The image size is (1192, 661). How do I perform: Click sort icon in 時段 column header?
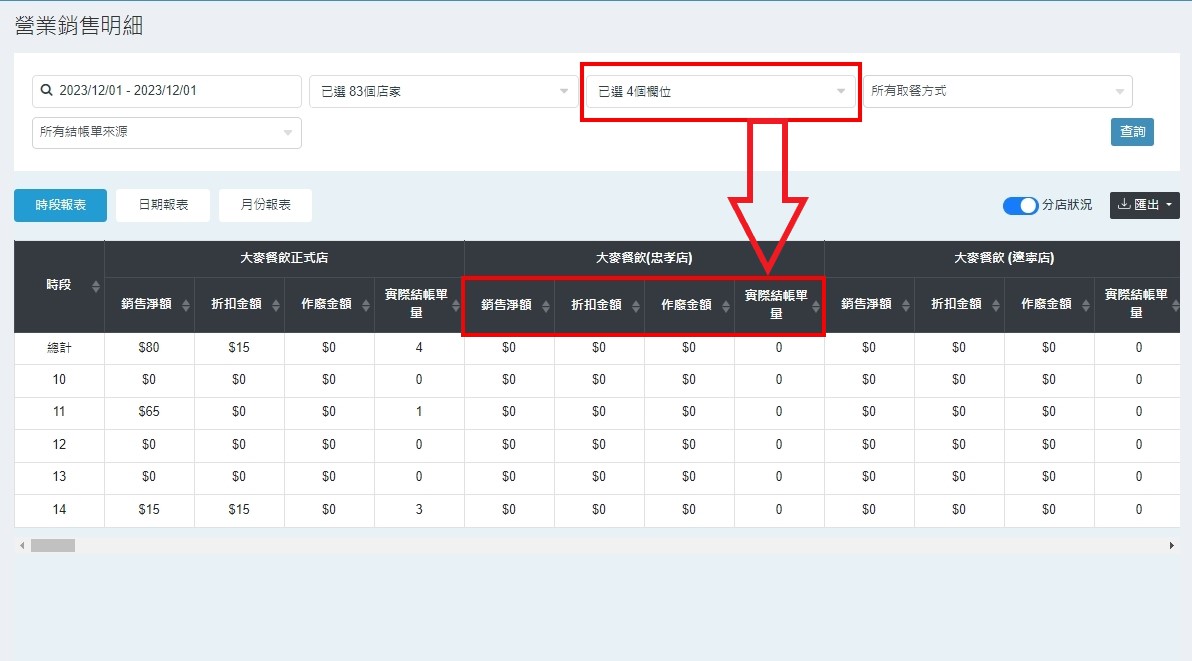96,287
